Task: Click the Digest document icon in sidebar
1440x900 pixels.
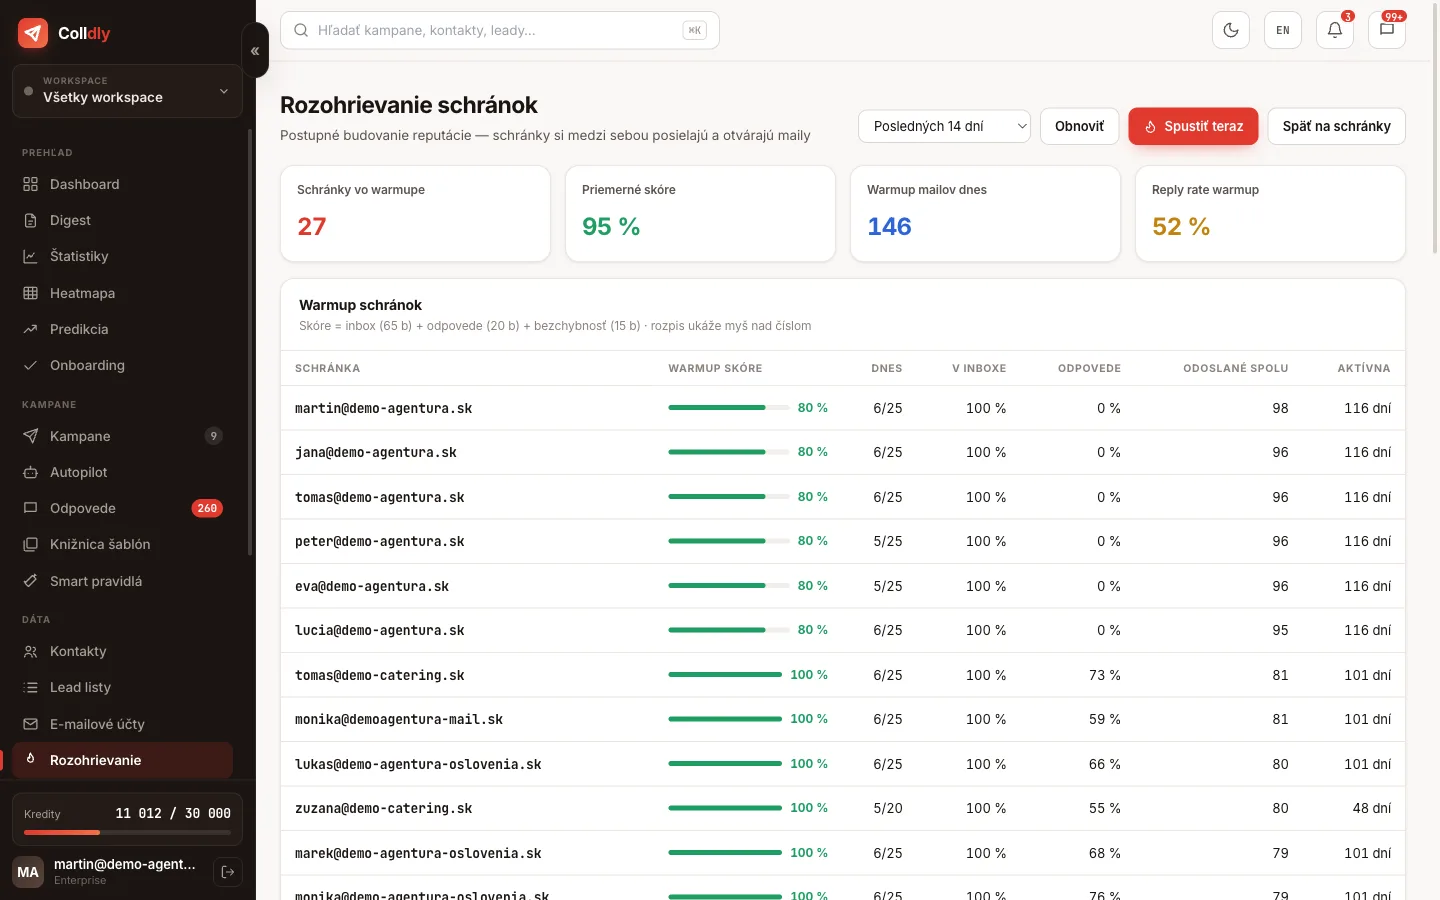Action: (31, 220)
